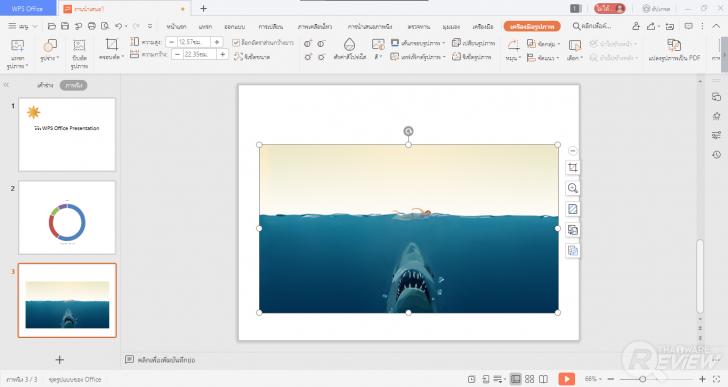Viewport: 728px width, 387px height.
Task: Start slideshow with orange play button
Action: click(x=566, y=379)
